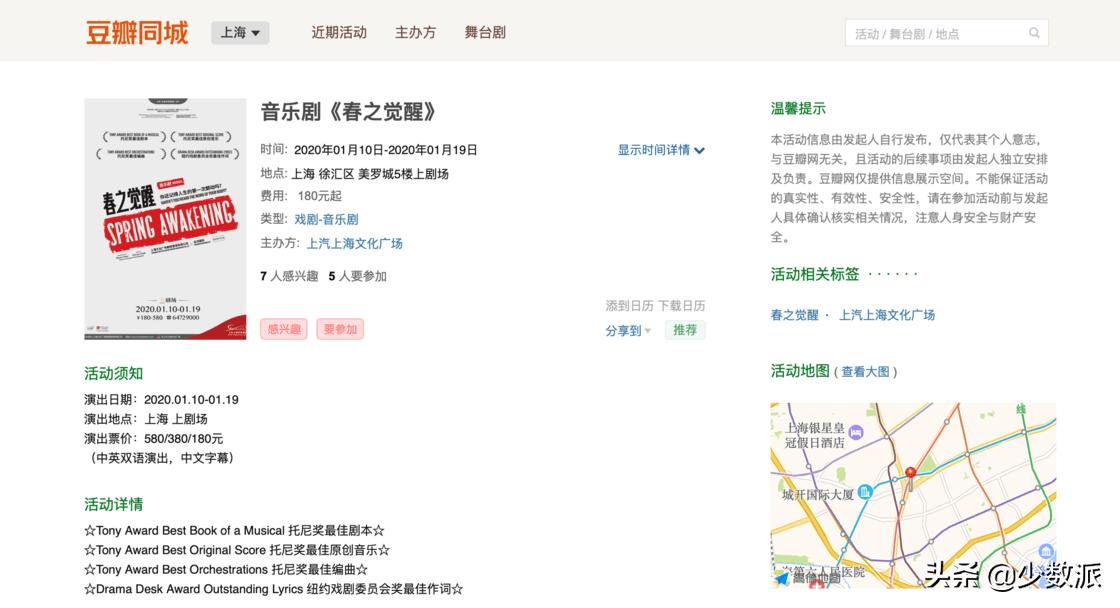Click the 要参加 button
The image size is (1120, 608).
tap(340, 329)
